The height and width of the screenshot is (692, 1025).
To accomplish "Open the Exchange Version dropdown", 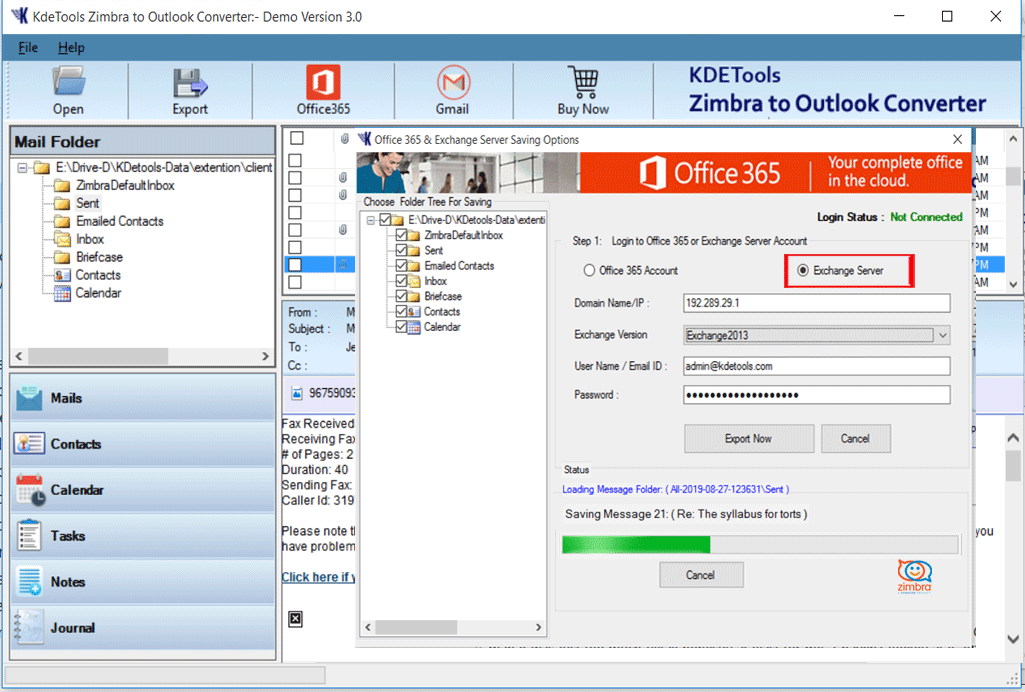I will pos(941,335).
